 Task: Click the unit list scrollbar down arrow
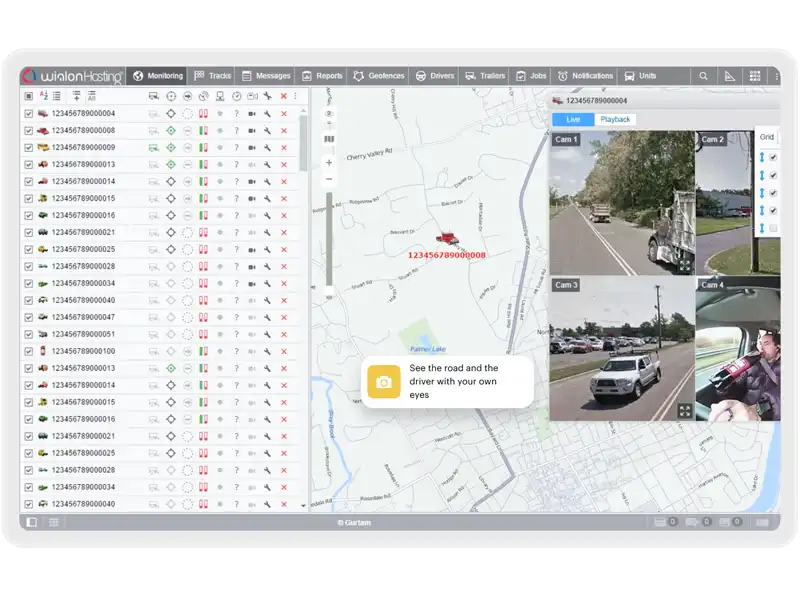[303, 506]
